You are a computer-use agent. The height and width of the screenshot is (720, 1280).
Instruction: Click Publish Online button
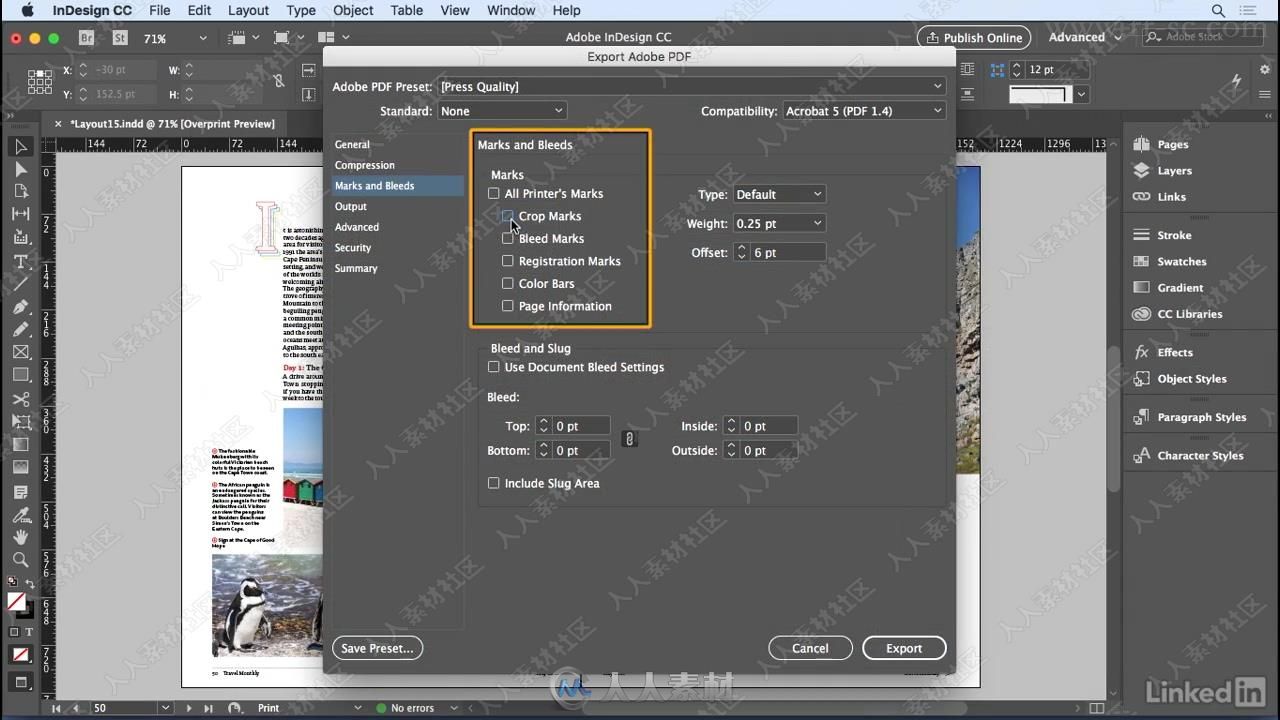click(x=974, y=37)
